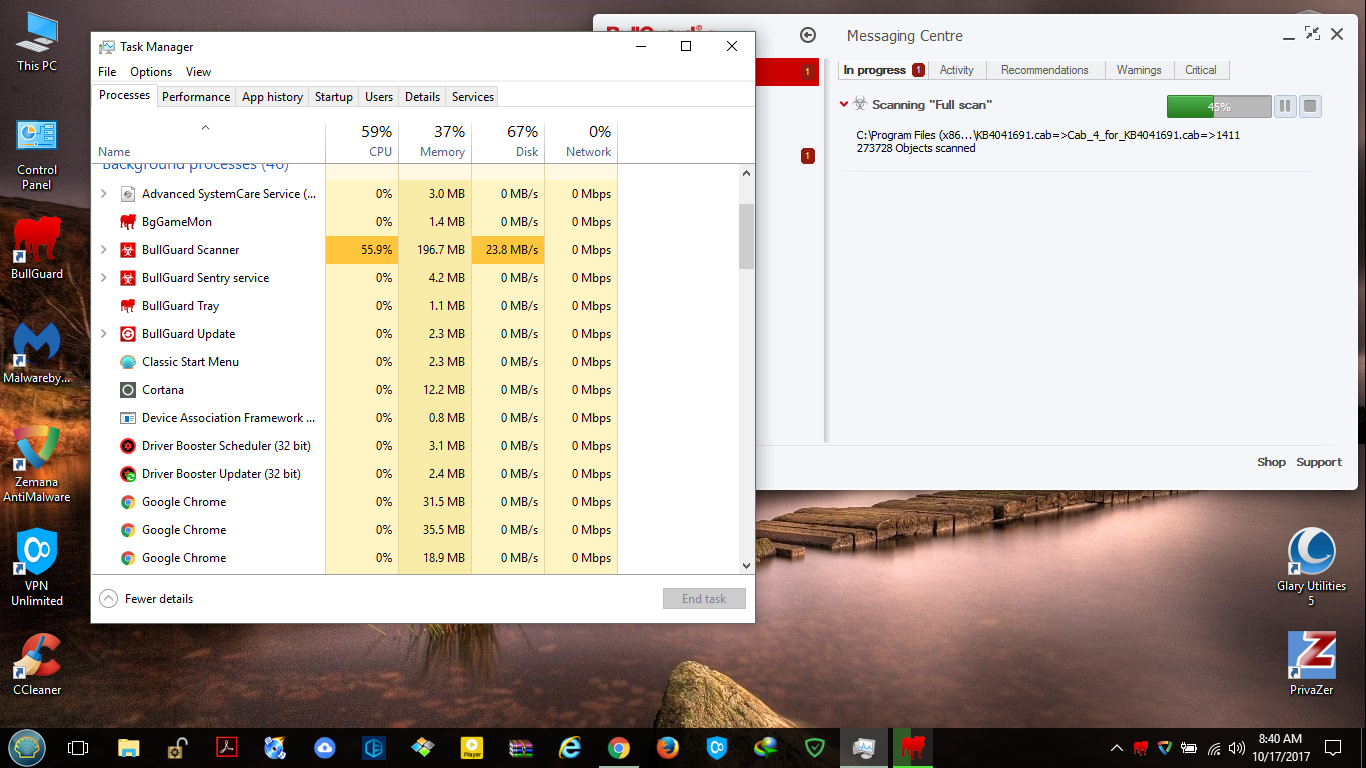
Task: Open the BullGuard Support link
Action: click(1319, 462)
